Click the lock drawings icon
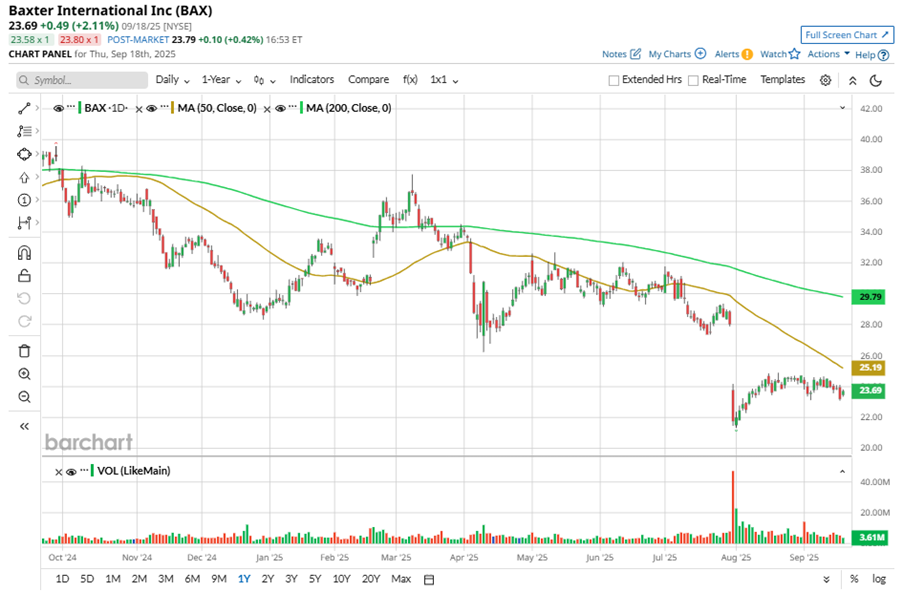The width and height of the screenshot is (903, 592). (x=24, y=276)
